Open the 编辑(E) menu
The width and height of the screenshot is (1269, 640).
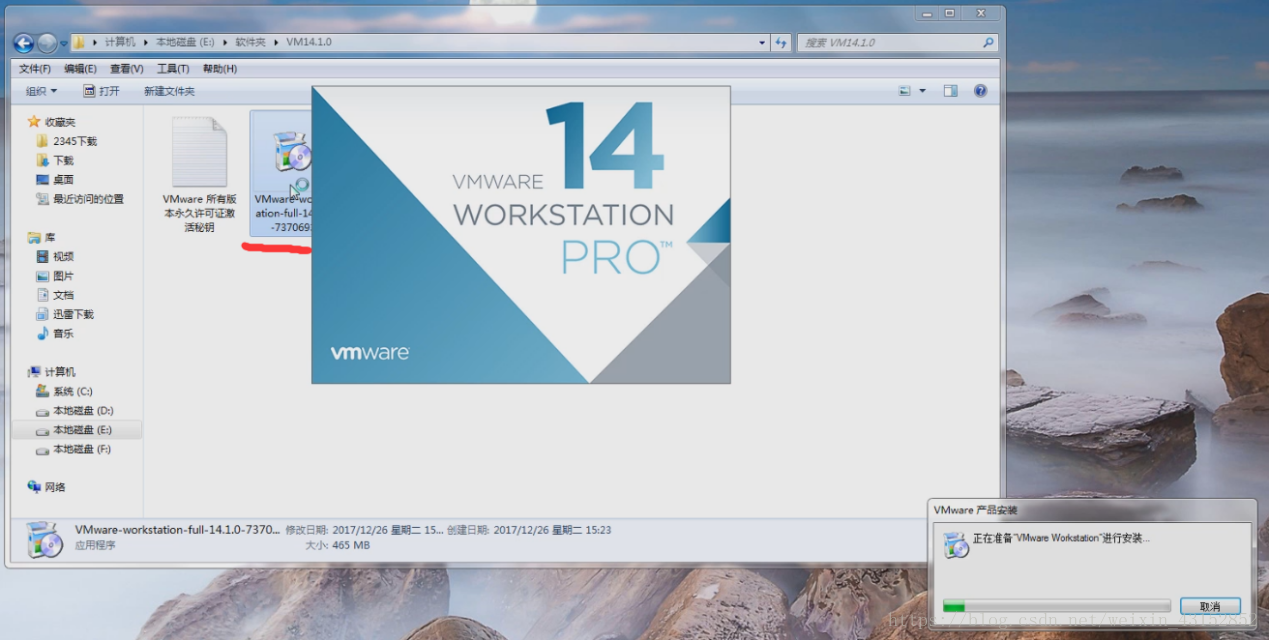click(80, 69)
